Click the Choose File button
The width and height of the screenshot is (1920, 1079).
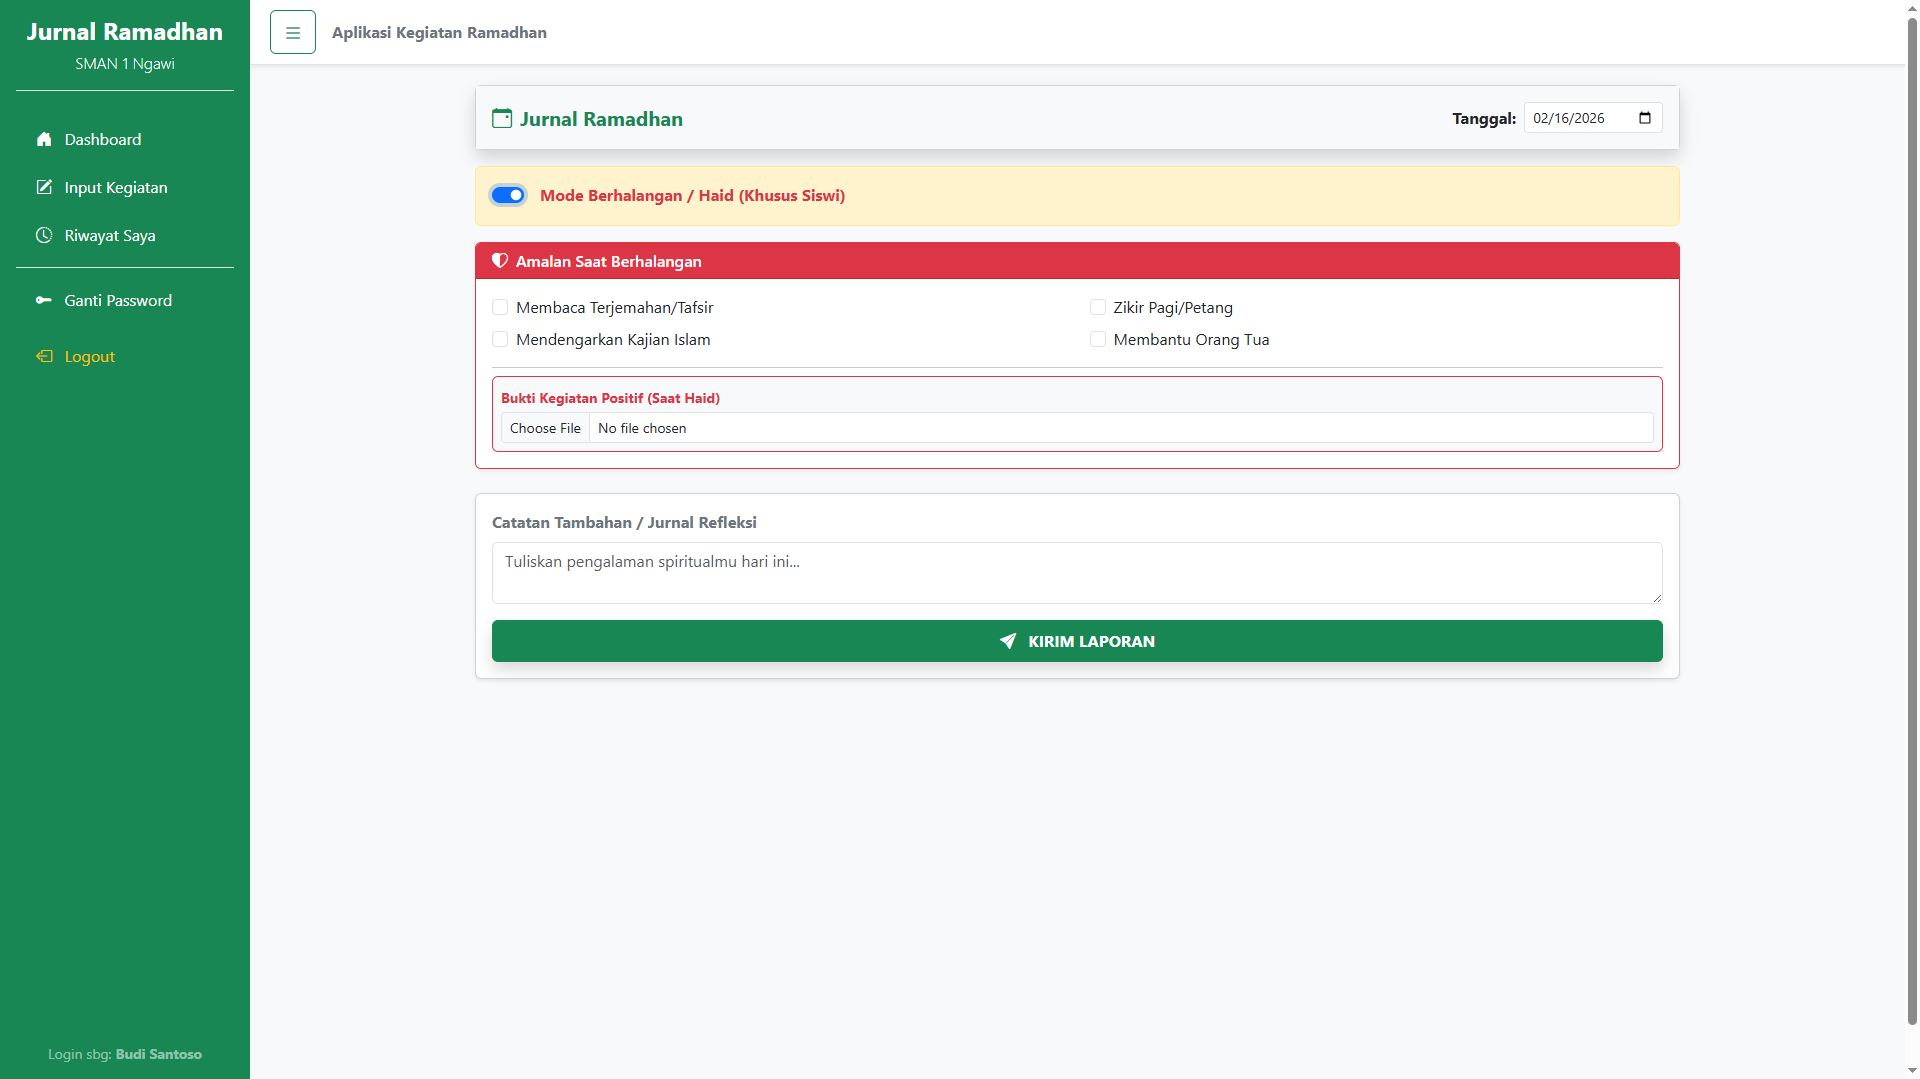[x=545, y=429]
